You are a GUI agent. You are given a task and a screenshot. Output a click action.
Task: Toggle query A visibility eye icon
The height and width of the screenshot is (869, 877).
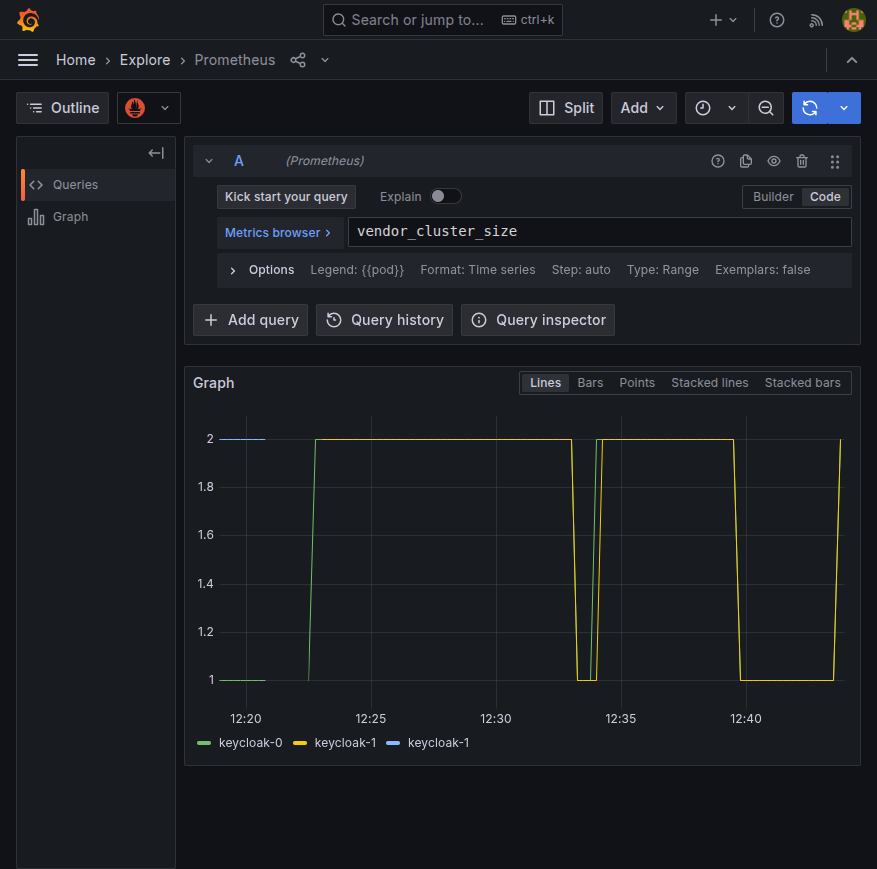point(774,162)
